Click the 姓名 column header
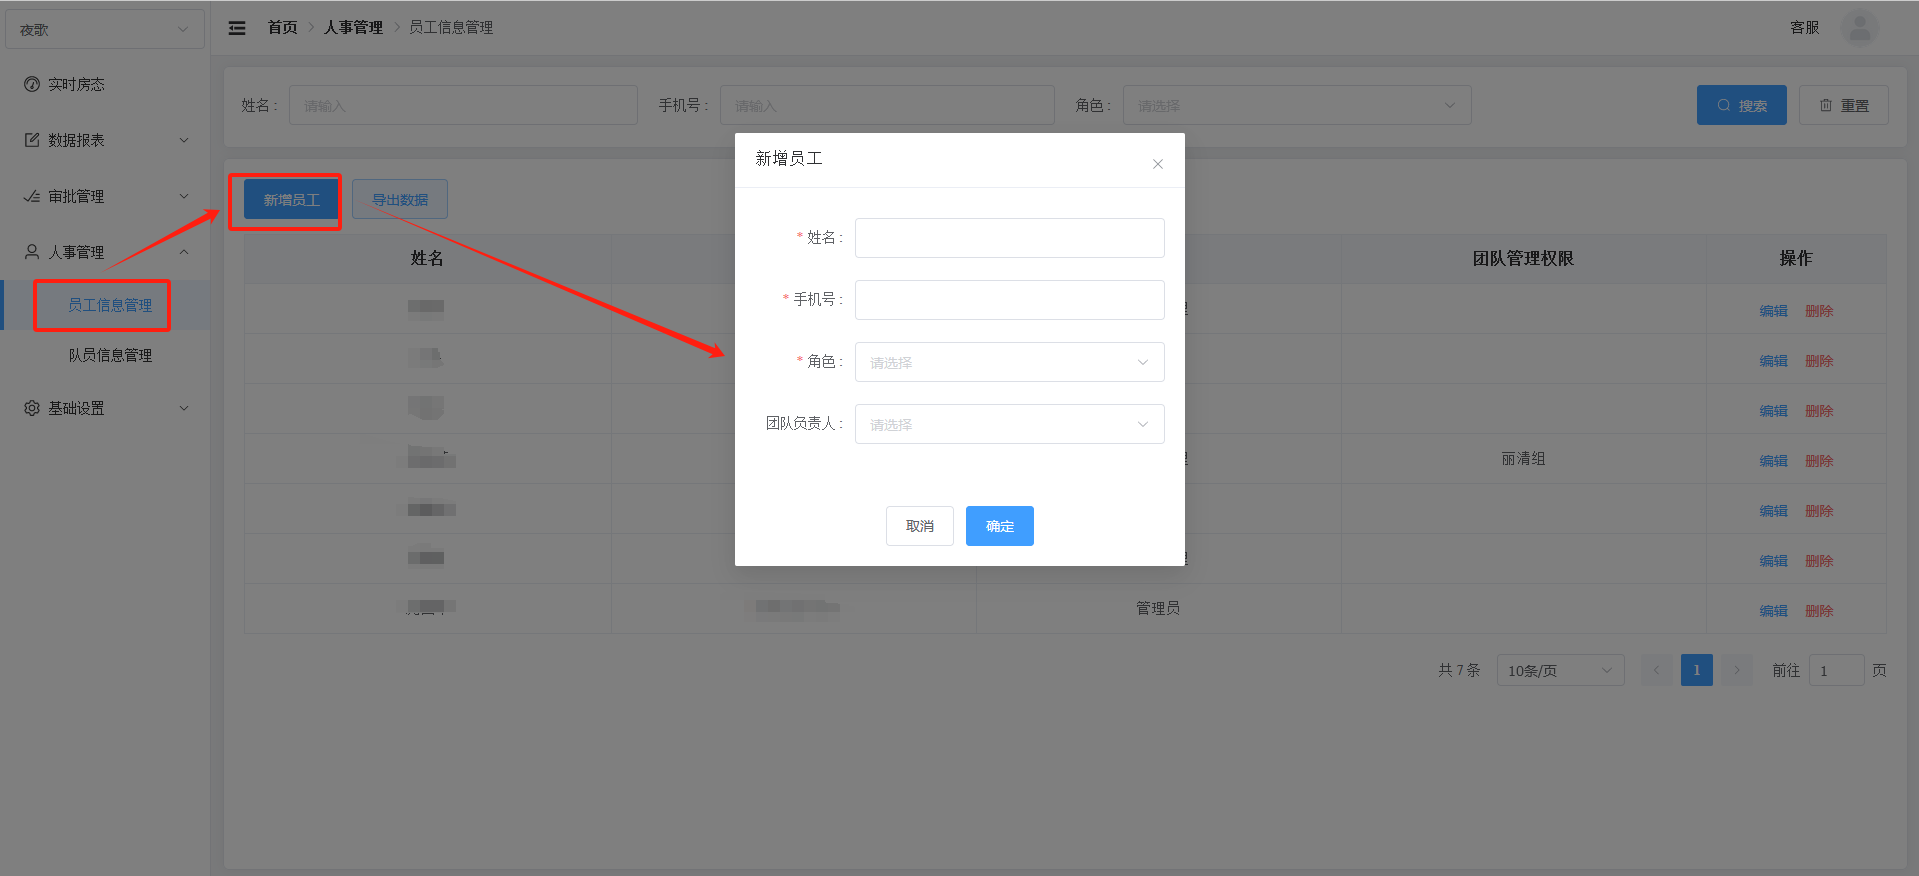The width and height of the screenshot is (1919, 876). tap(427, 258)
